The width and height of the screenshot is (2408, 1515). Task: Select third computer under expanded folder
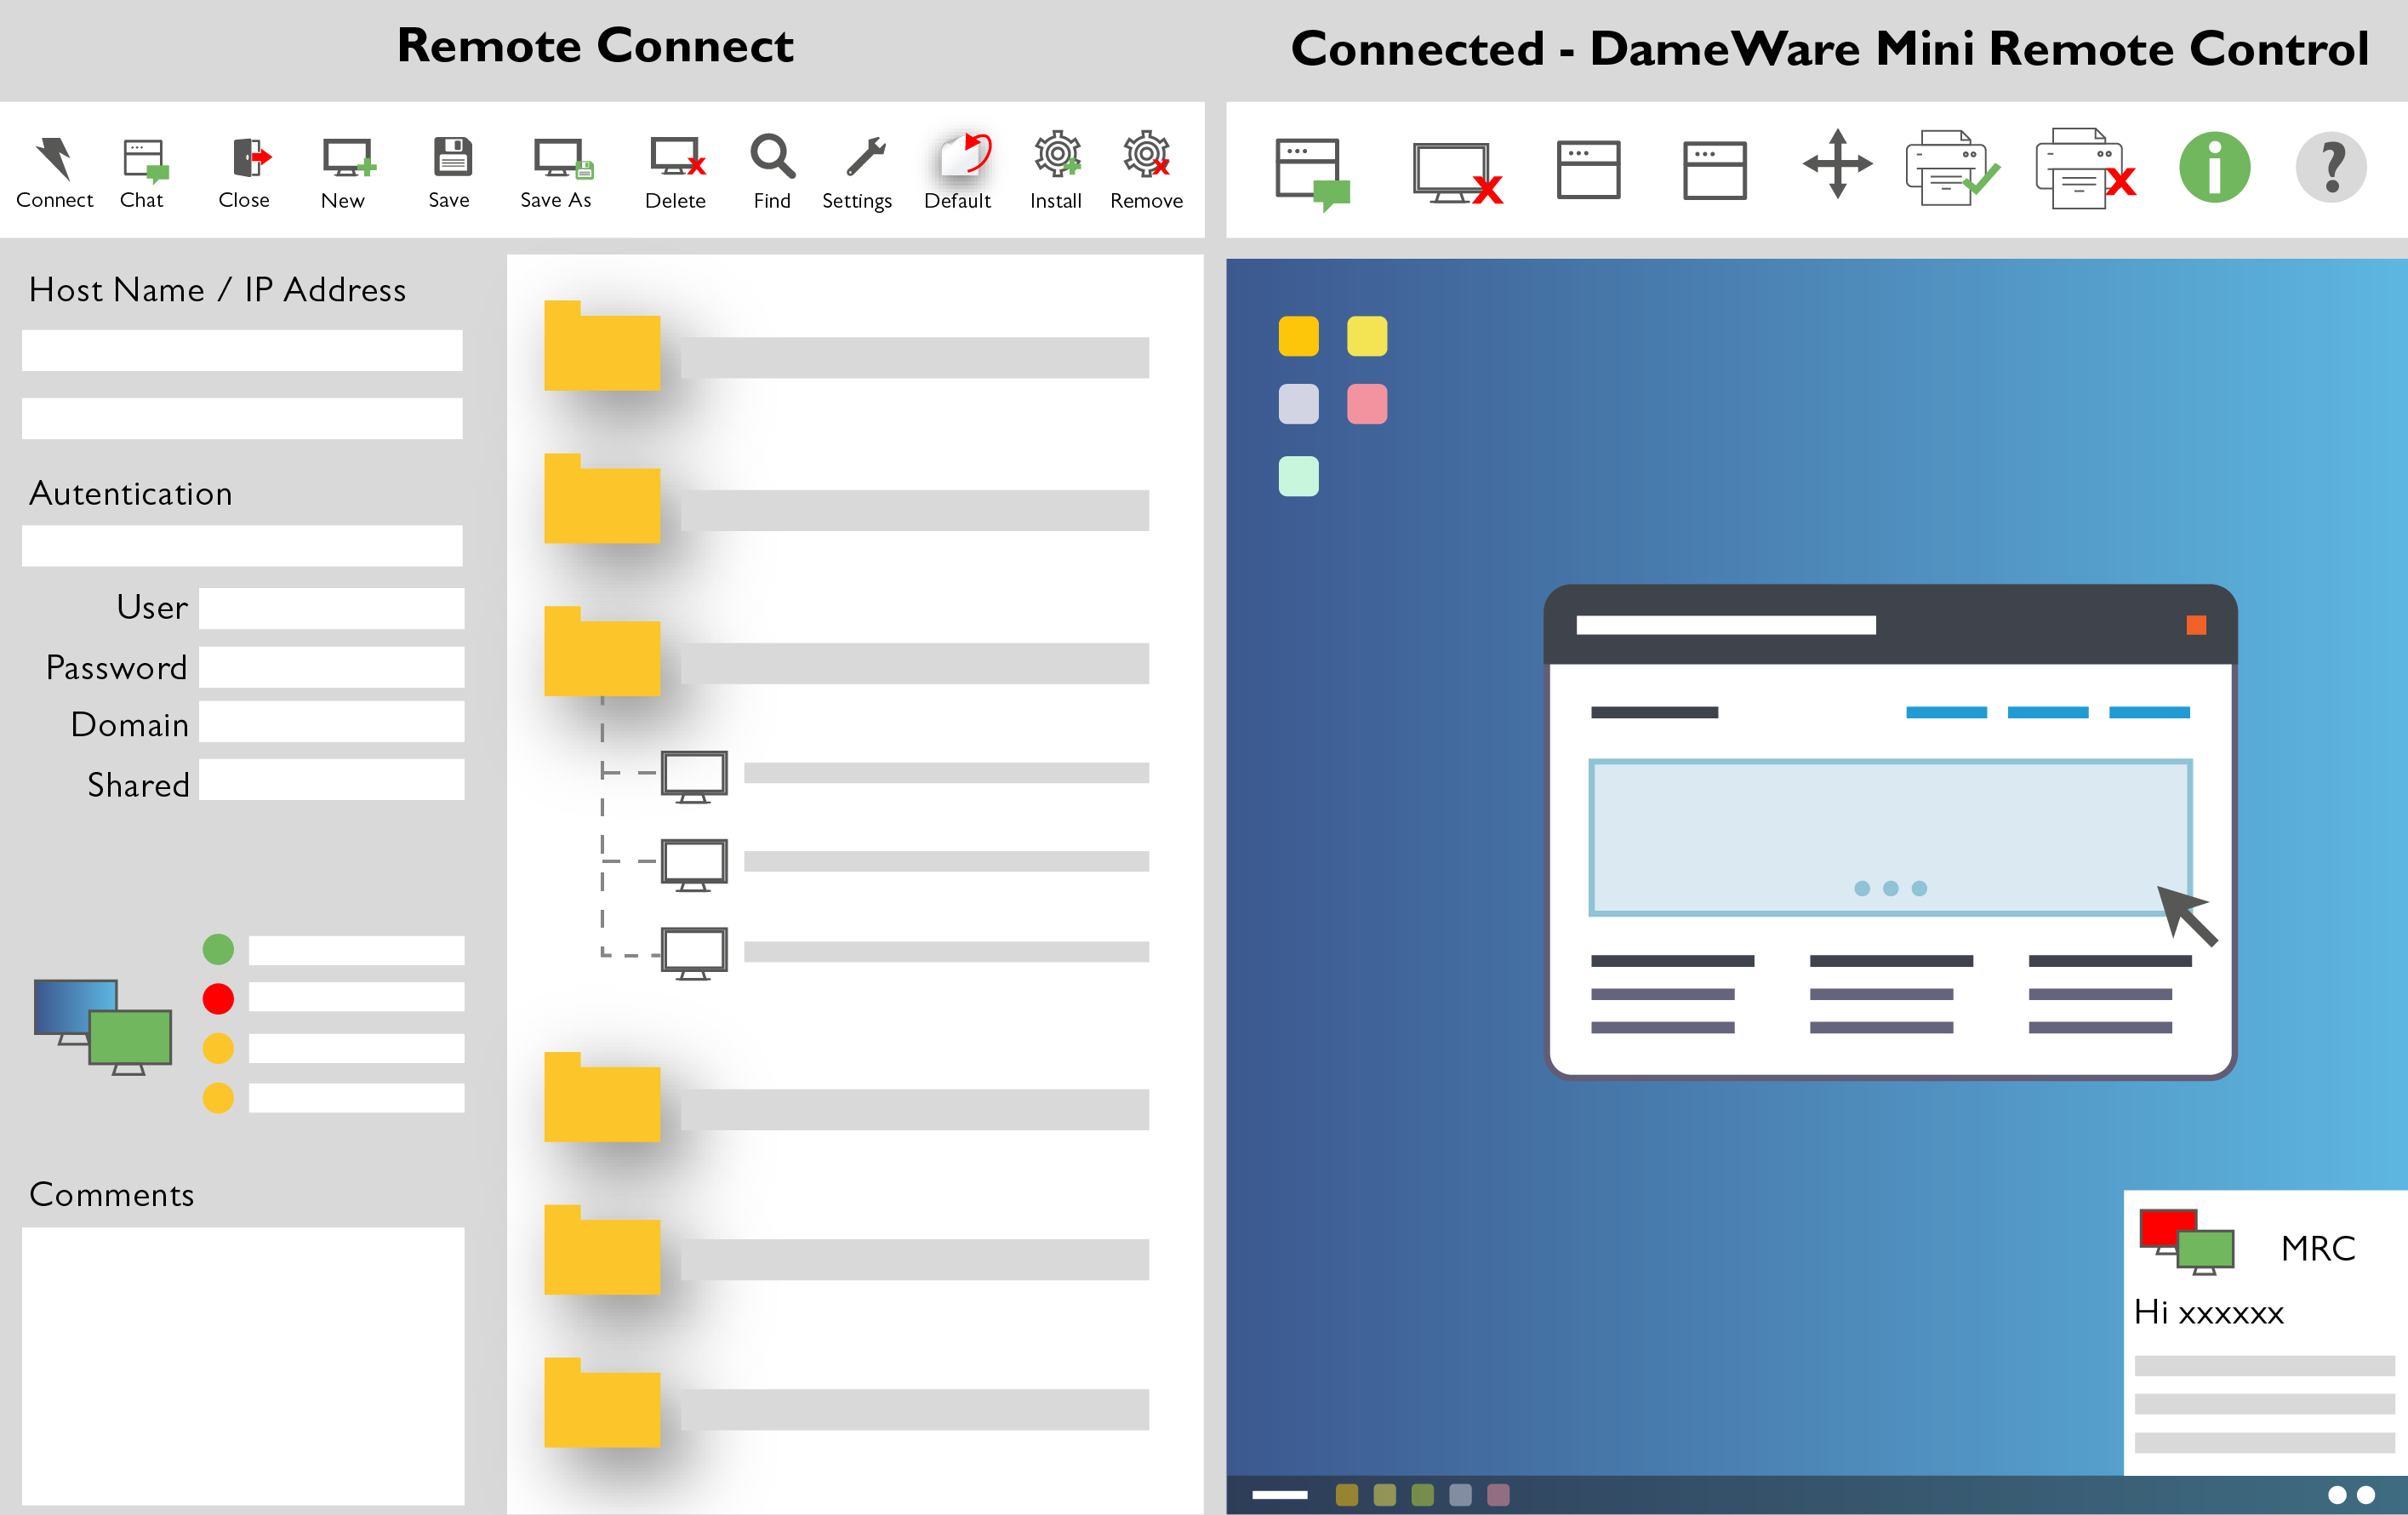click(694, 954)
